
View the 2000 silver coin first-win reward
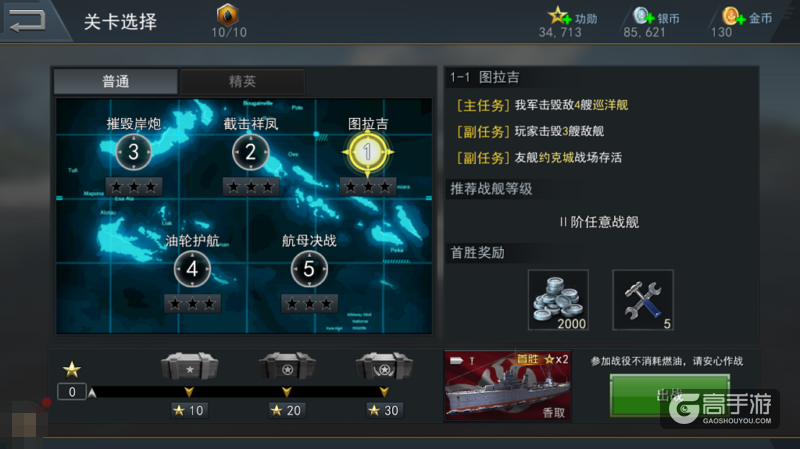(x=558, y=300)
